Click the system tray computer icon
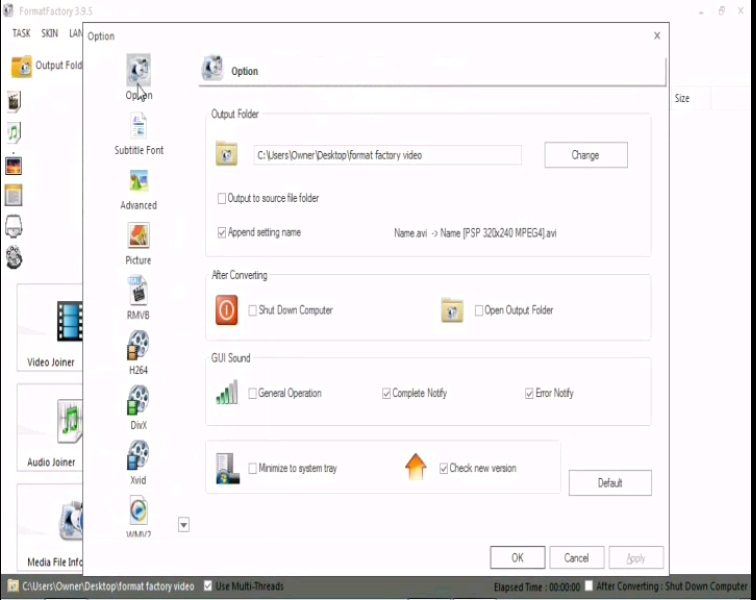This screenshot has height=600, width=756. (227, 468)
